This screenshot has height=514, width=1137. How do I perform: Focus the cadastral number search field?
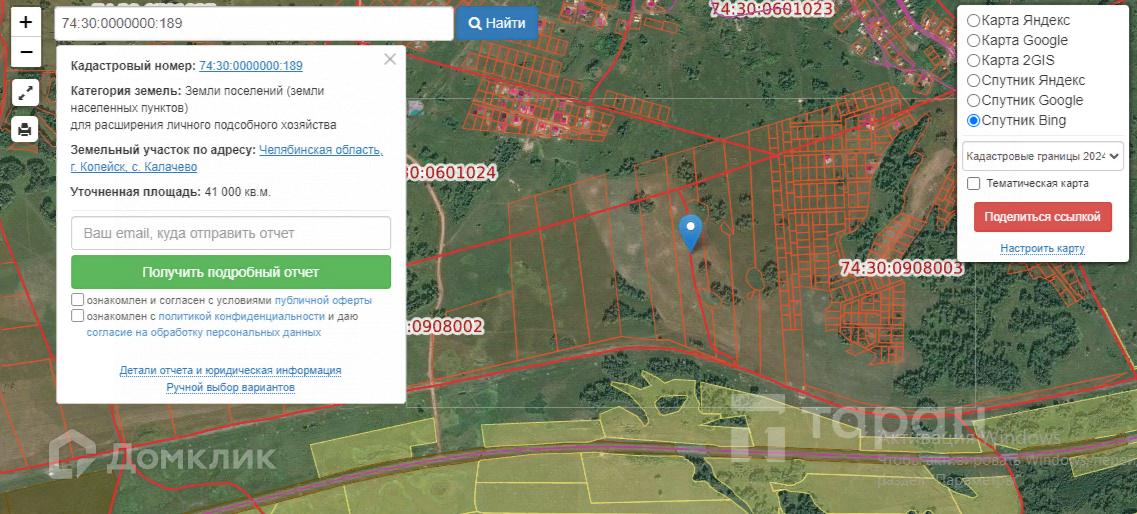click(254, 23)
